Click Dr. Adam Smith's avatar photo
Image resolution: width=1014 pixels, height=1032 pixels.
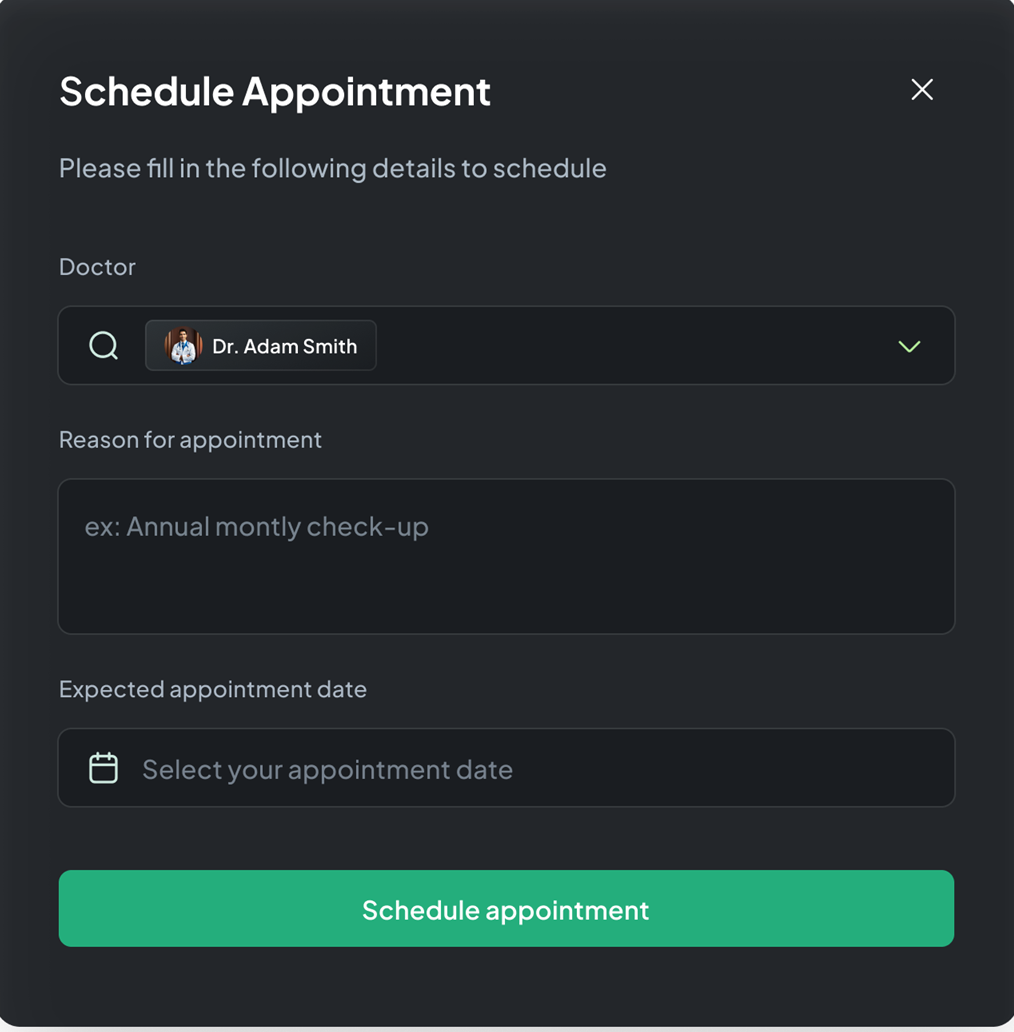183,346
